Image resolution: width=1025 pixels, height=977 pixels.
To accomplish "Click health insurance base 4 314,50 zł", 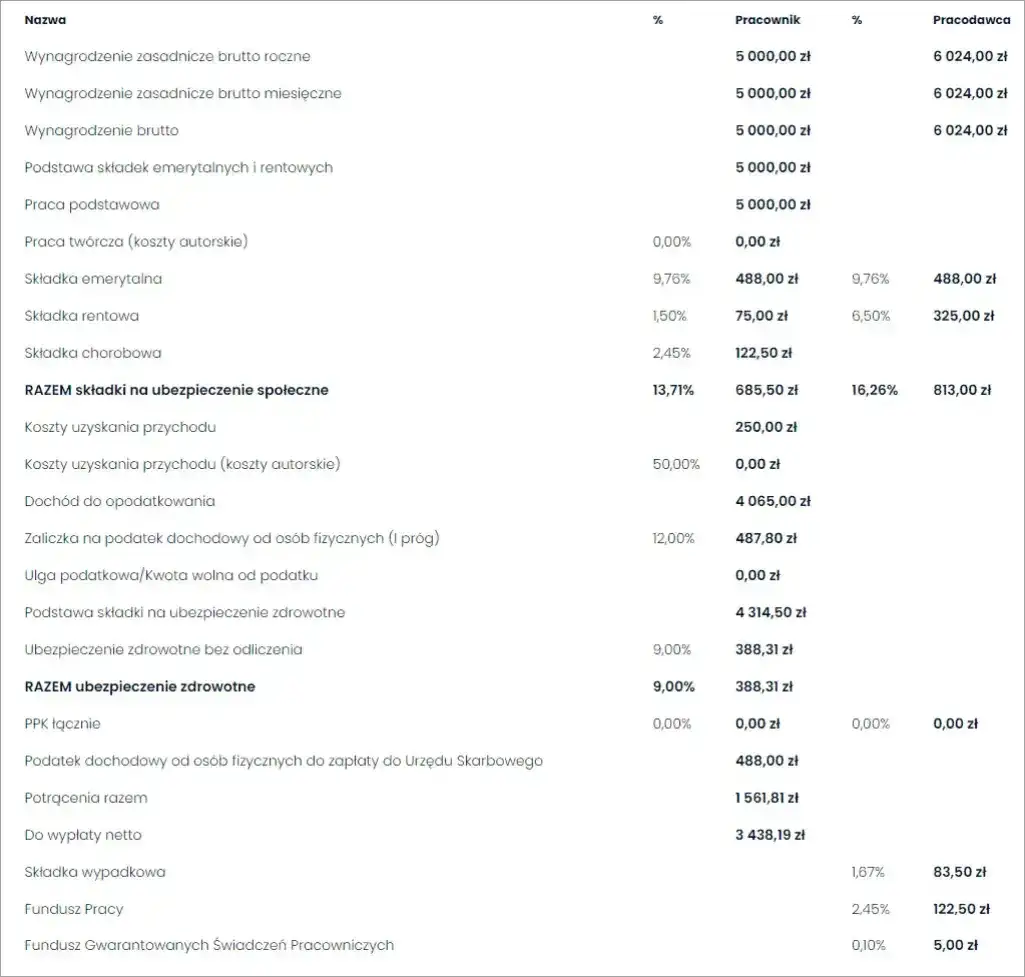I will (770, 612).
